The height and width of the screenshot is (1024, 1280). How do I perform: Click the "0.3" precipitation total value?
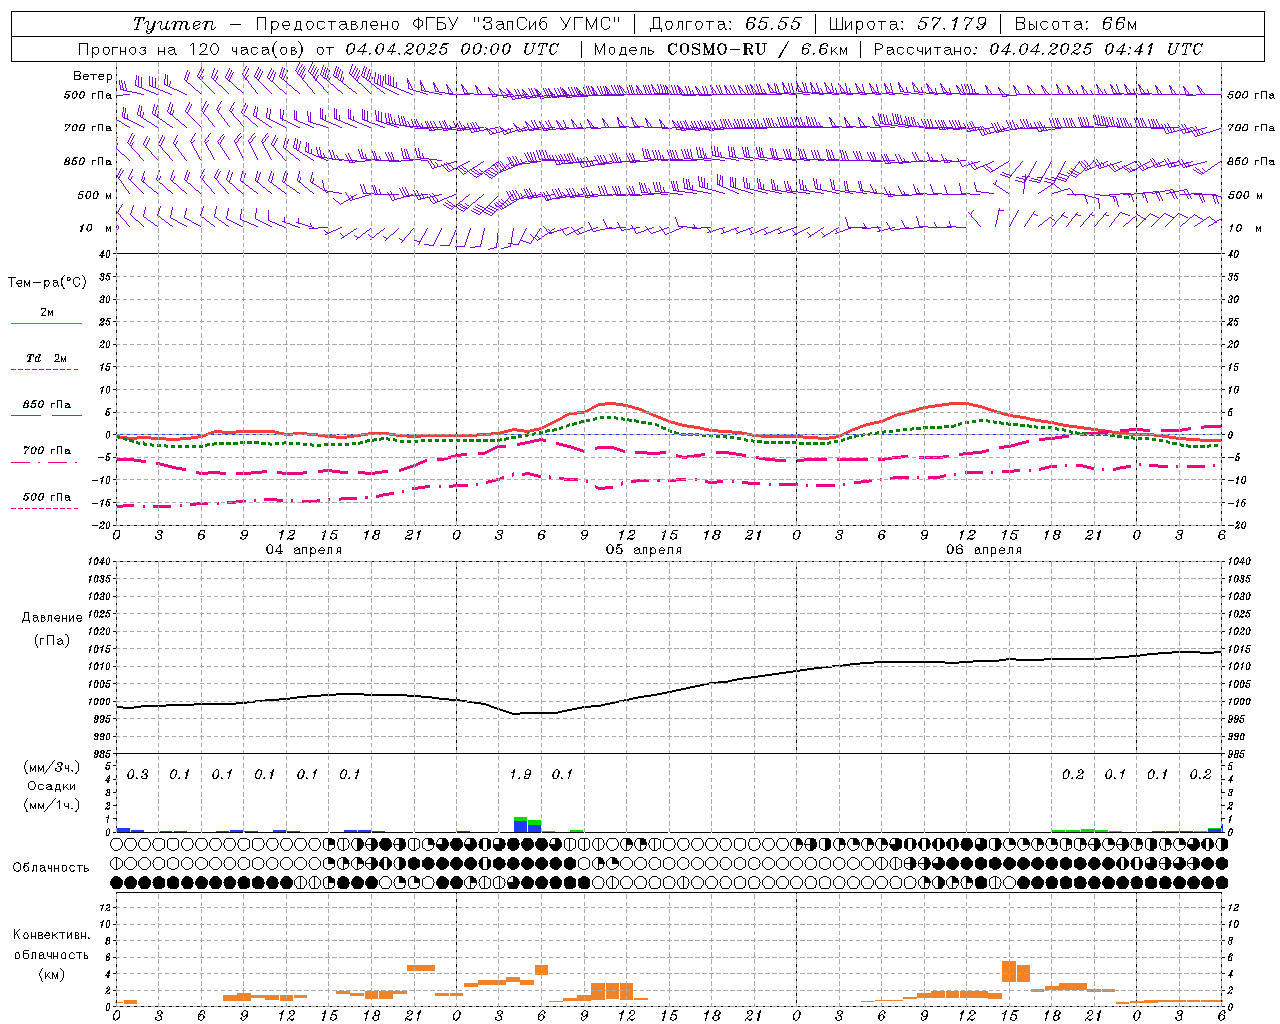tap(137, 775)
